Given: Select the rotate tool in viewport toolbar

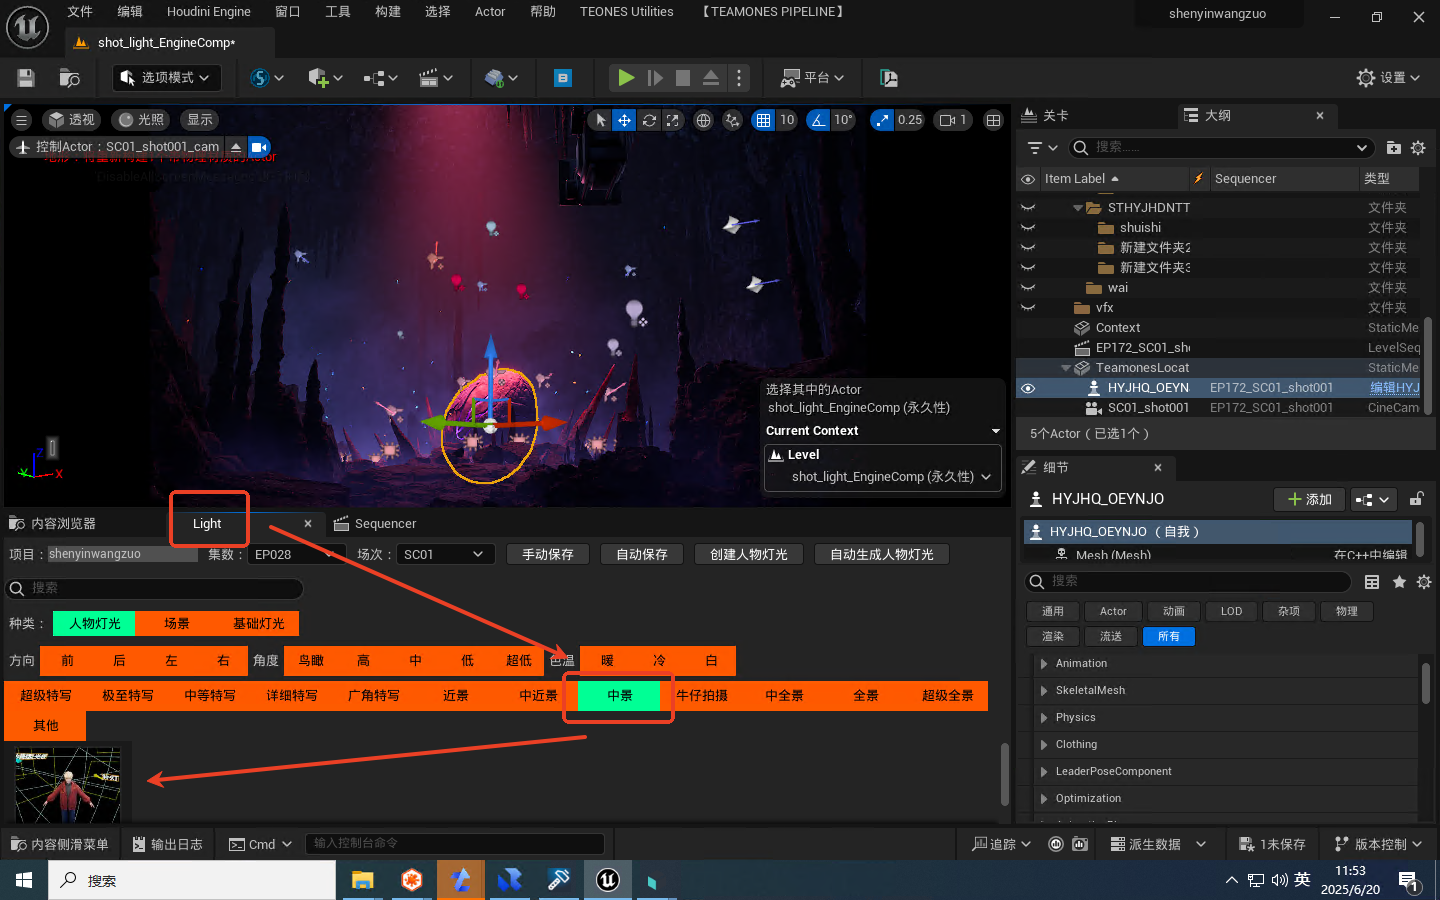Looking at the screenshot, I should pyautogui.click(x=649, y=120).
